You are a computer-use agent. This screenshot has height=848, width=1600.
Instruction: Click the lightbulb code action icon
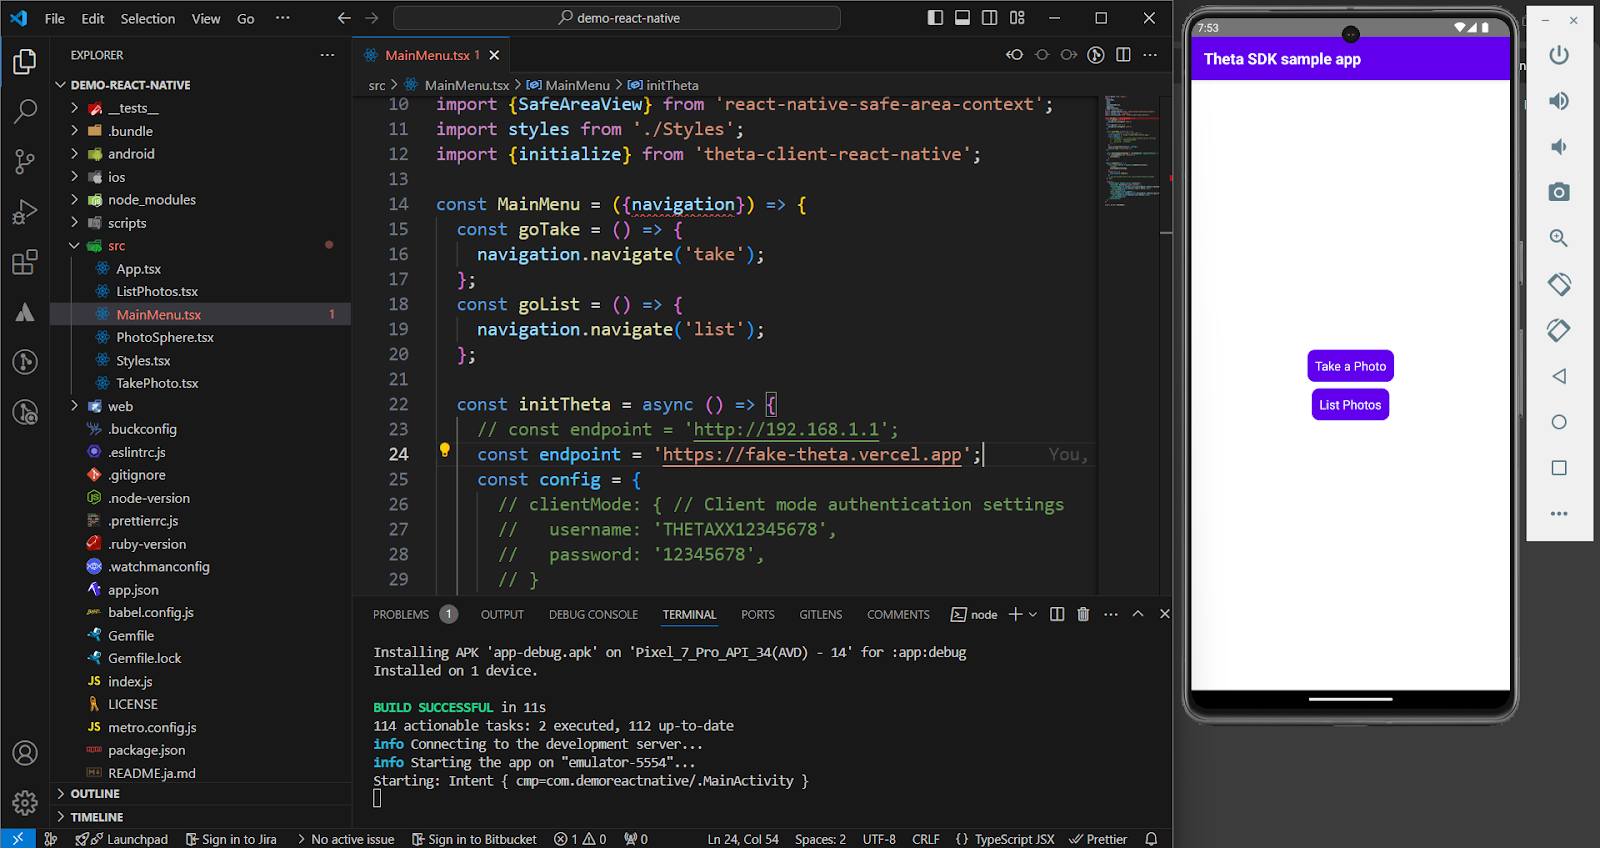click(x=445, y=451)
